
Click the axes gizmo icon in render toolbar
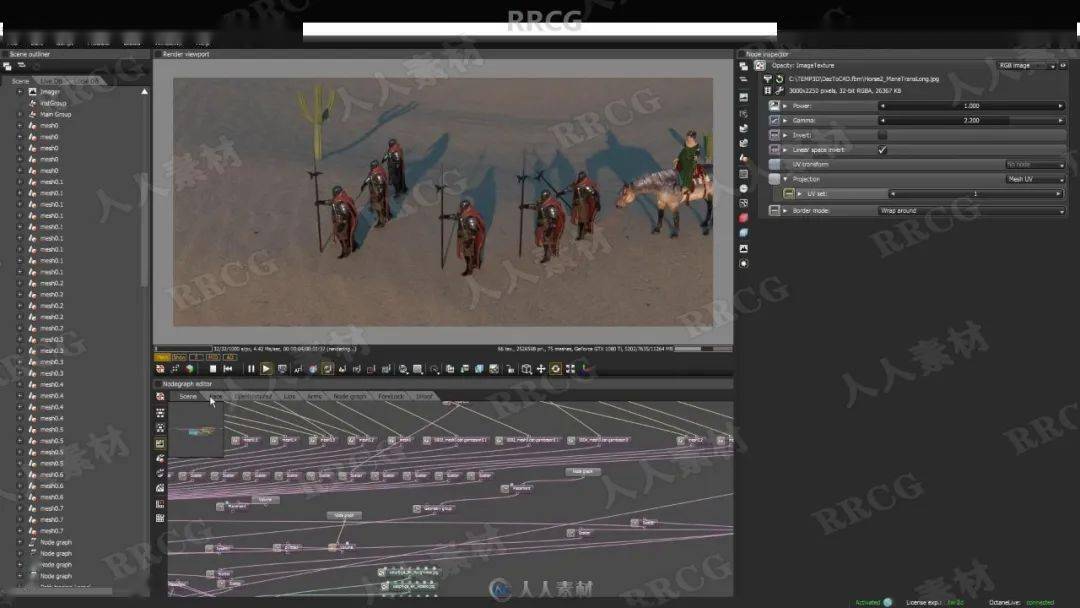click(585, 369)
